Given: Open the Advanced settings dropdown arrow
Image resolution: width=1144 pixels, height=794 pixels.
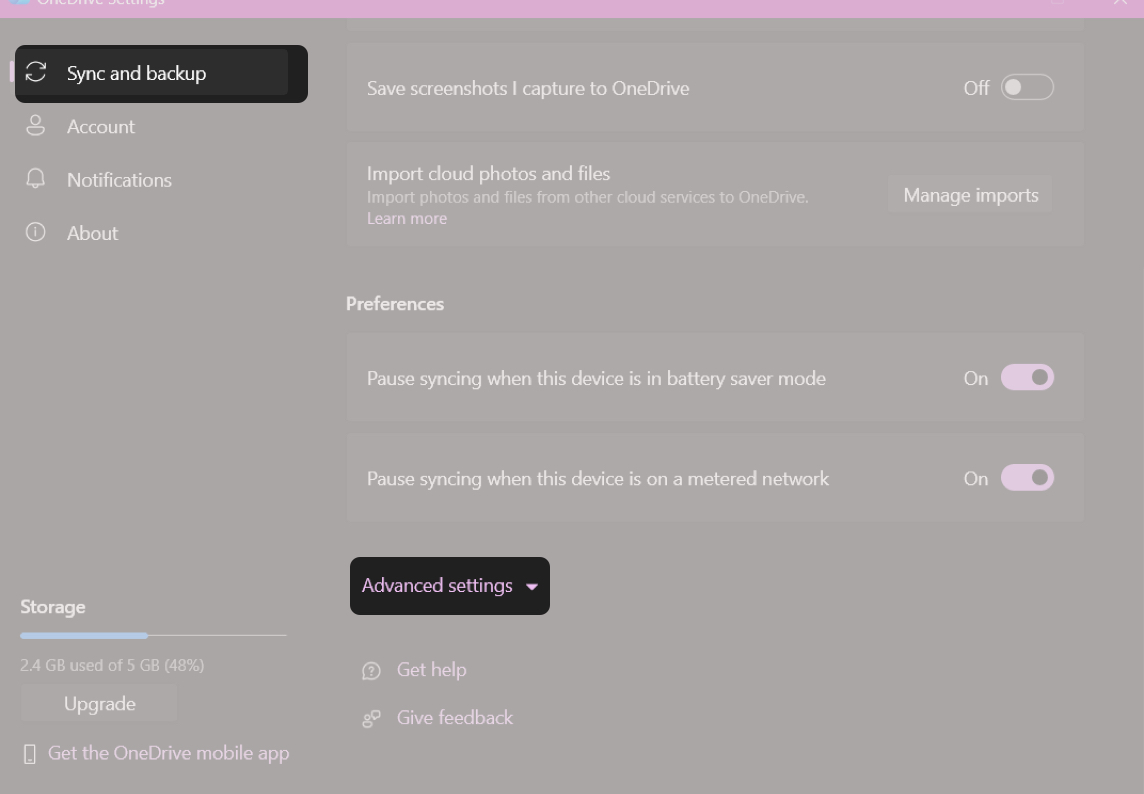Looking at the screenshot, I should [x=531, y=586].
